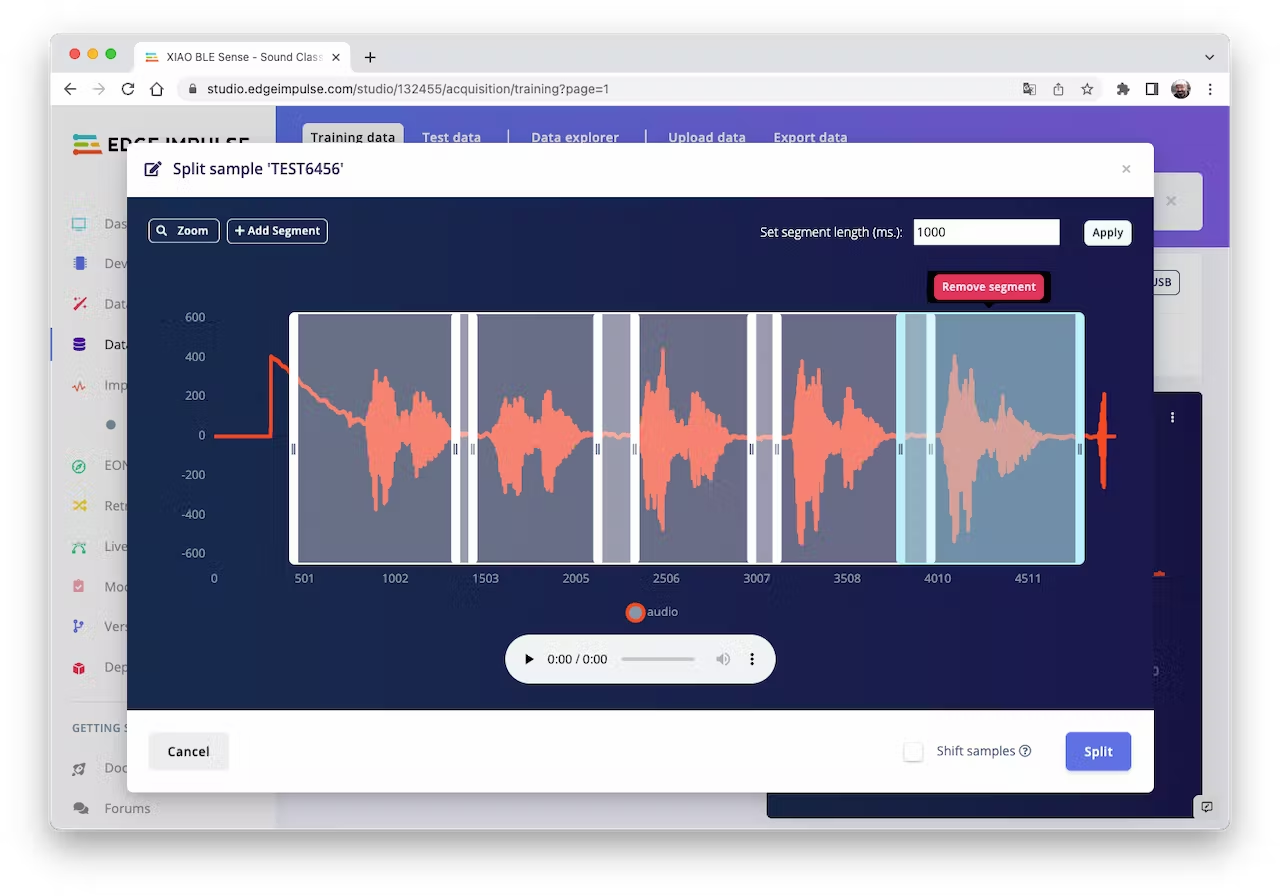Click the Model testing clipboard icon

pos(80,587)
